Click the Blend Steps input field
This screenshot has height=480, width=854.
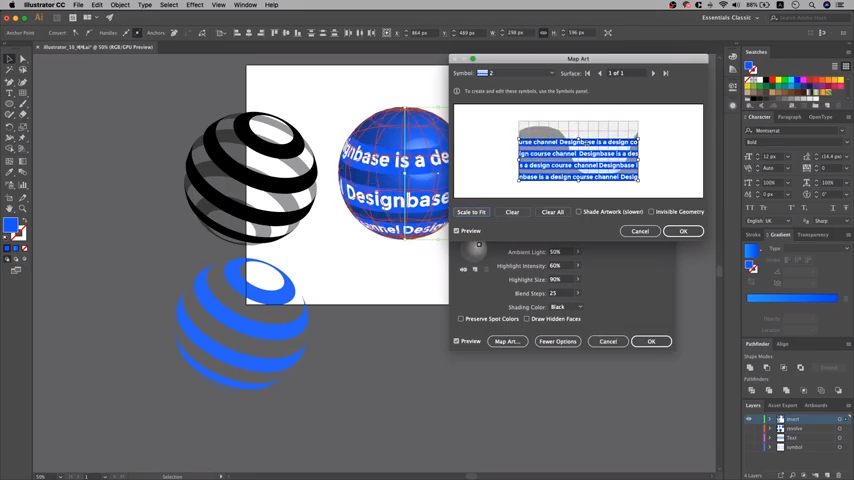[560, 293]
